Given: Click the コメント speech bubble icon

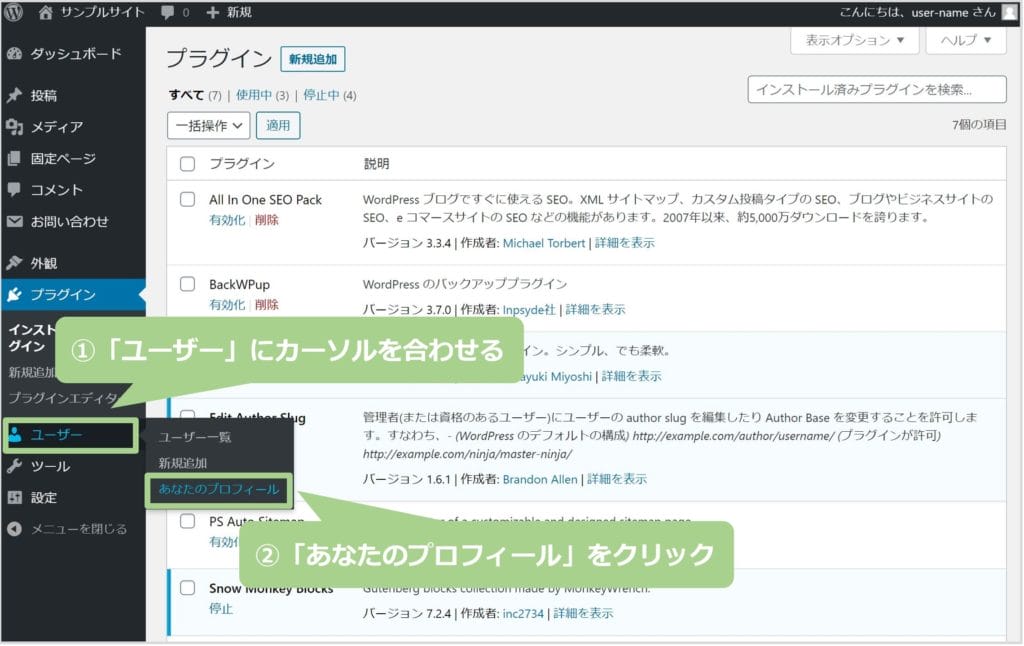Looking at the screenshot, I should (x=14, y=190).
